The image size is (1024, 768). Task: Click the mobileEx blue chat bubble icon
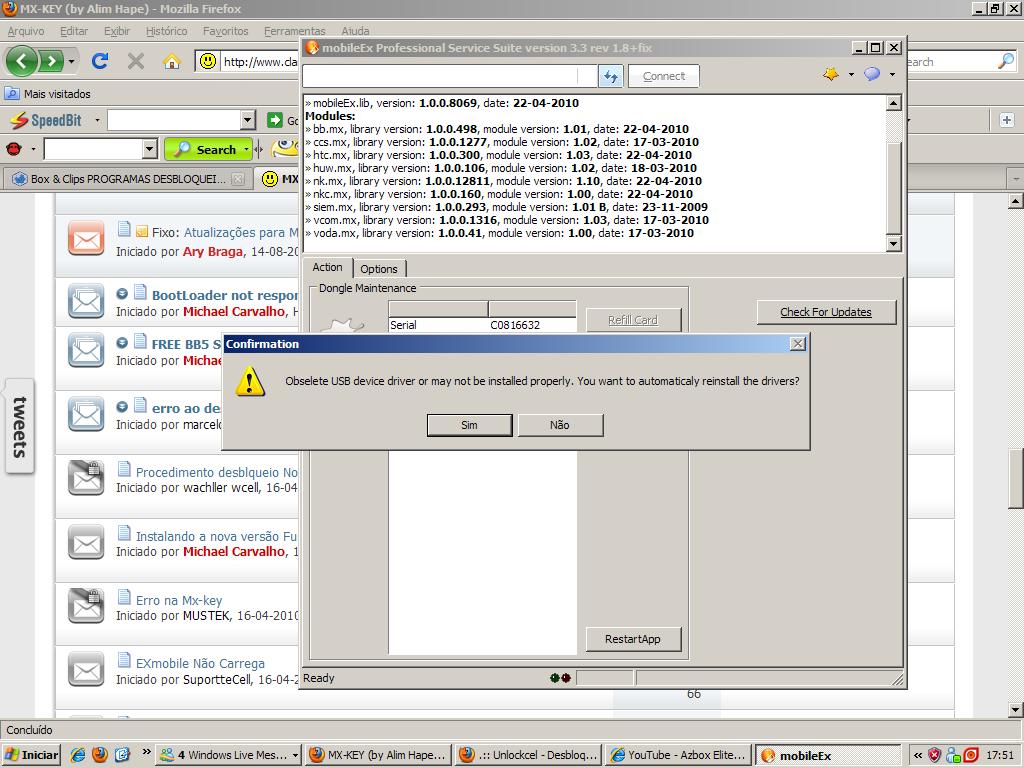point(872,74)
